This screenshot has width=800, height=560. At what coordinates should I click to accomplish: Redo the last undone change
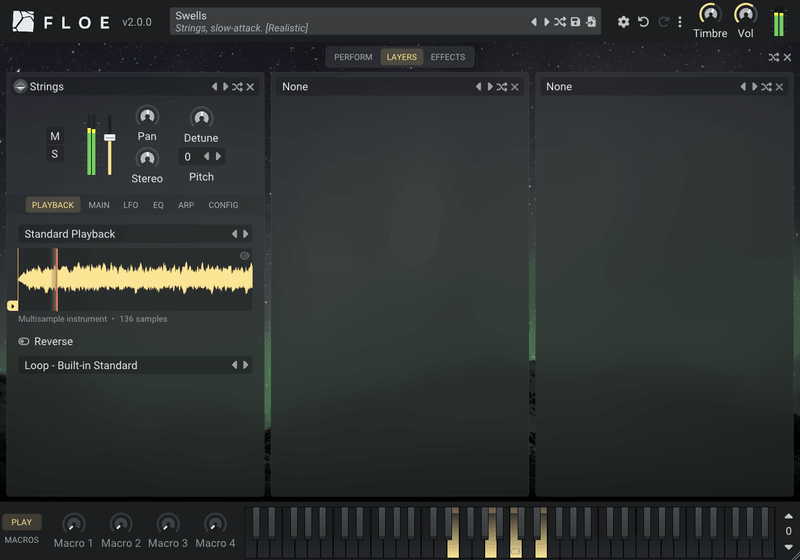pyautogui.click(x=663, y=22)
